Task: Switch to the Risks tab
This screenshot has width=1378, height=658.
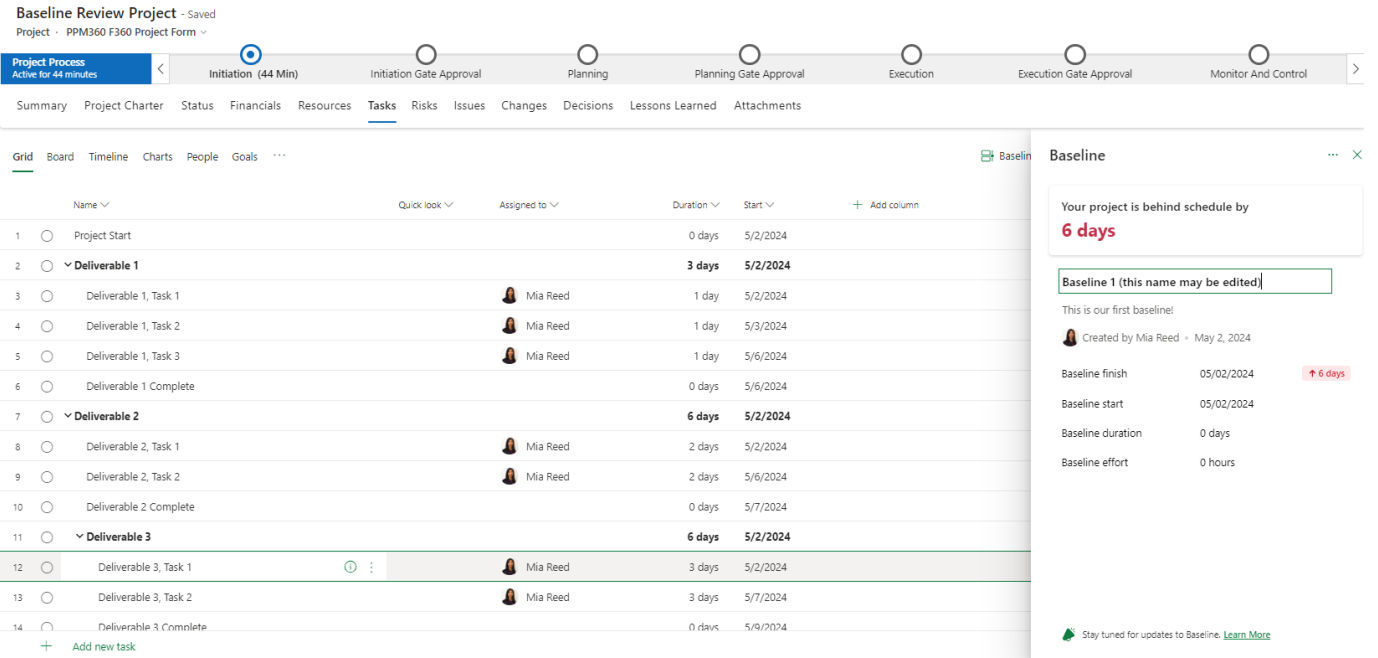Action: [424, 105]
